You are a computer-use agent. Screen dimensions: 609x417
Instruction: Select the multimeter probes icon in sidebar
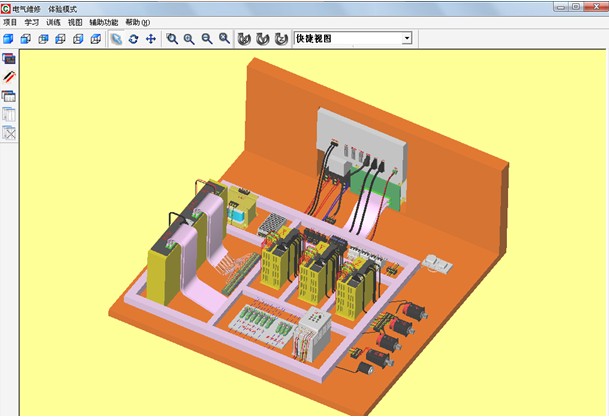click(9, 77)
